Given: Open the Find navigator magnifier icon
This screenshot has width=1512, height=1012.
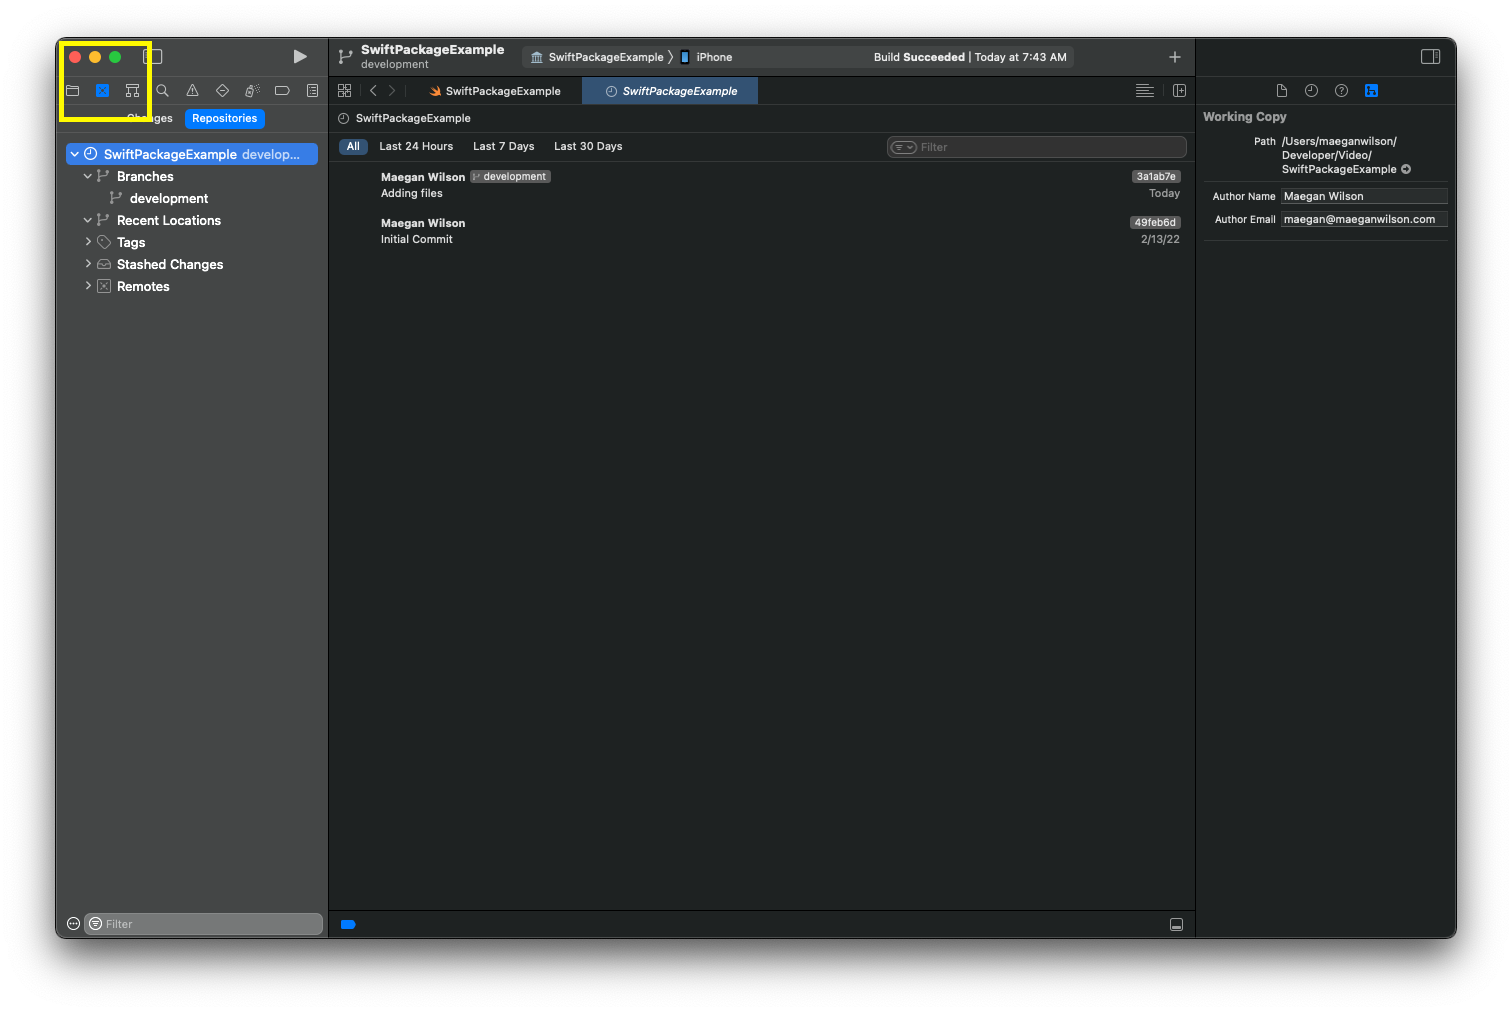Looking at the screenshot, I should point(162,91).
